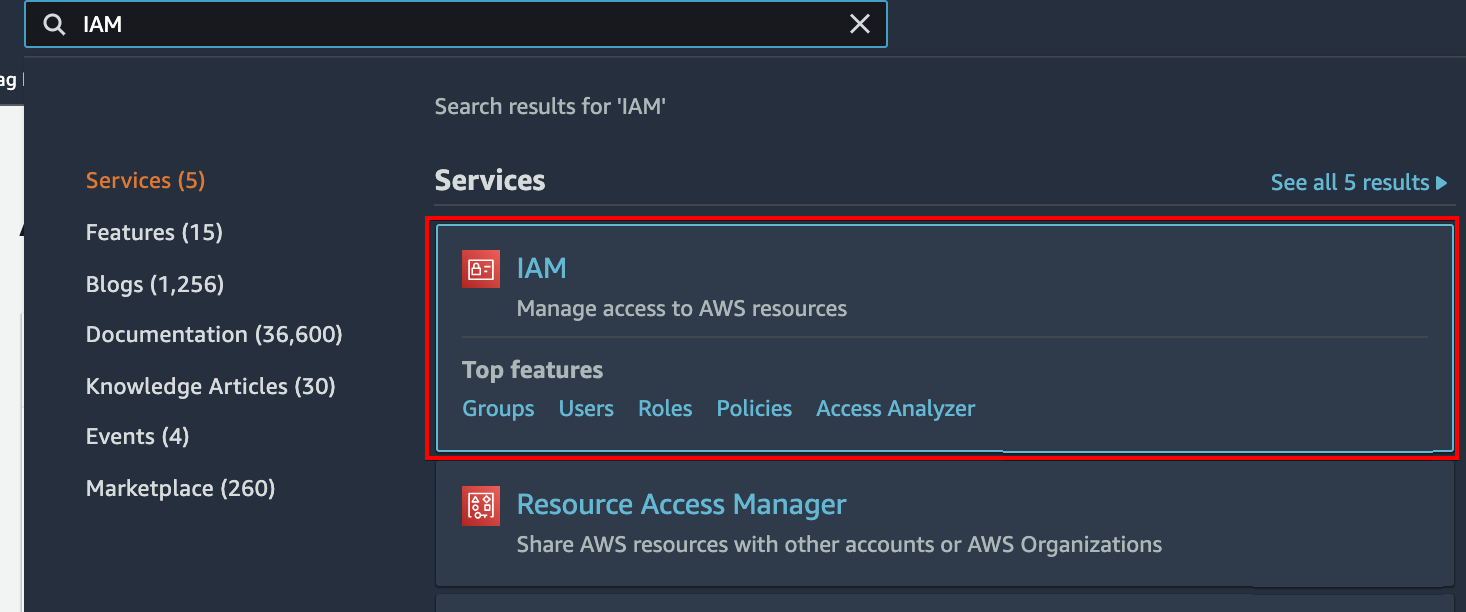Screen dimensions: 1466x612
Task: Go to IAM Groups feature
Action: point(498,409)
